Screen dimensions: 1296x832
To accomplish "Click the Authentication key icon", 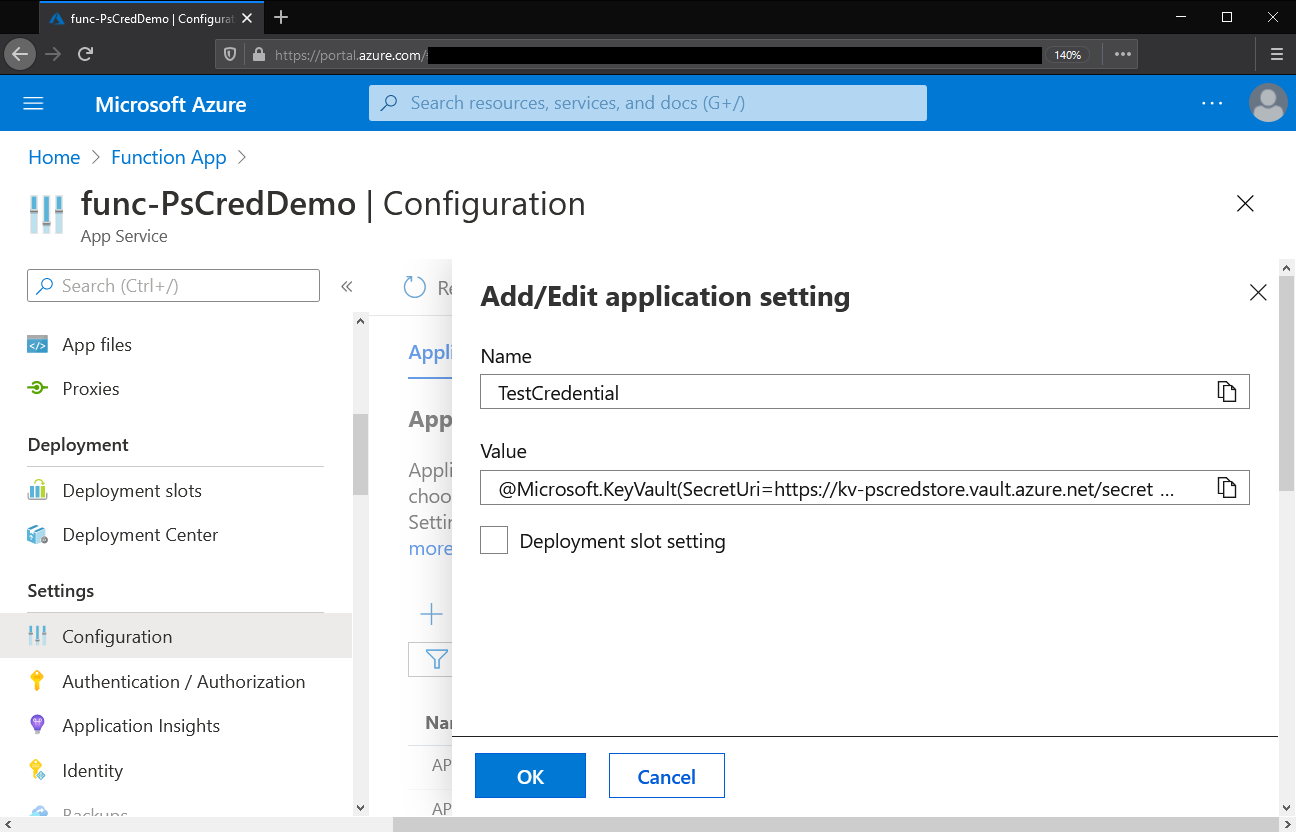I will (37, 681).
